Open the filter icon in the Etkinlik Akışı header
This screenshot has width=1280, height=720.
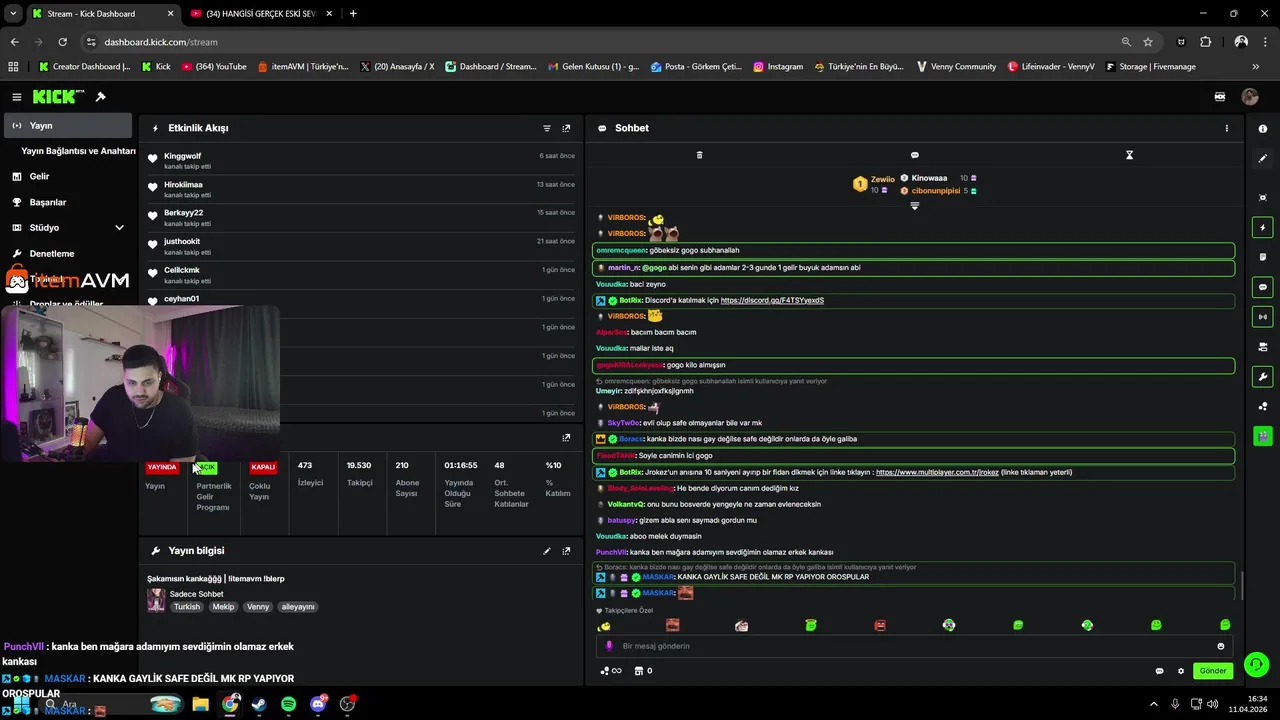547,128
